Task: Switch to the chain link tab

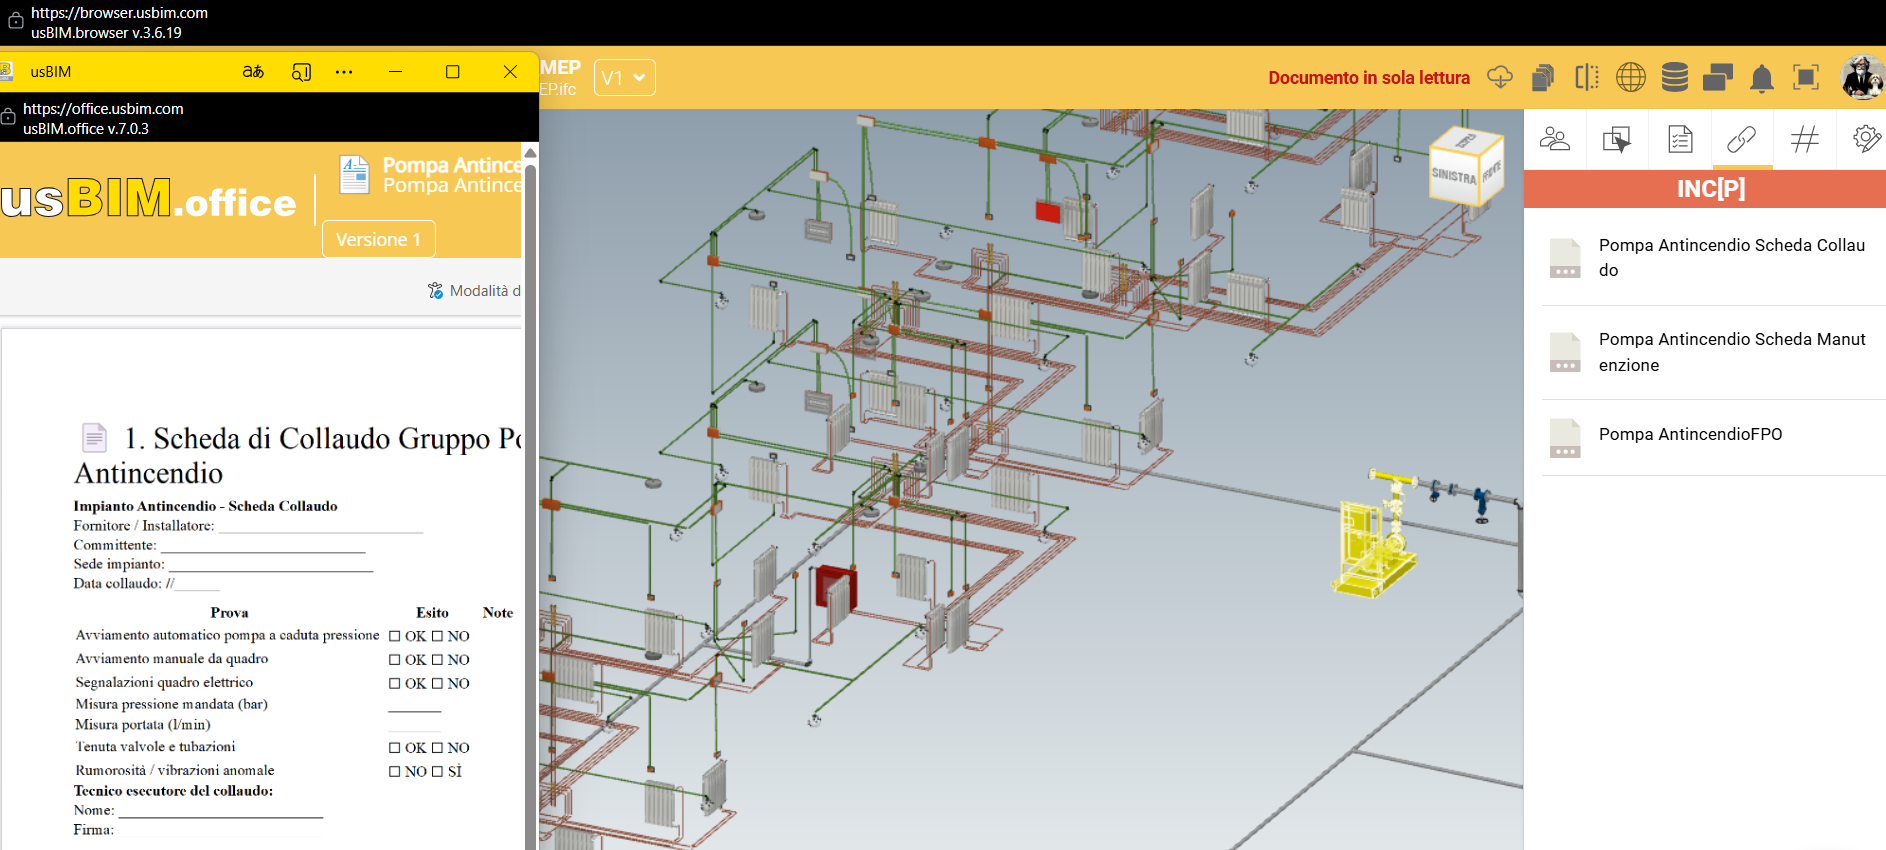Action: [x=1742, y=139]
